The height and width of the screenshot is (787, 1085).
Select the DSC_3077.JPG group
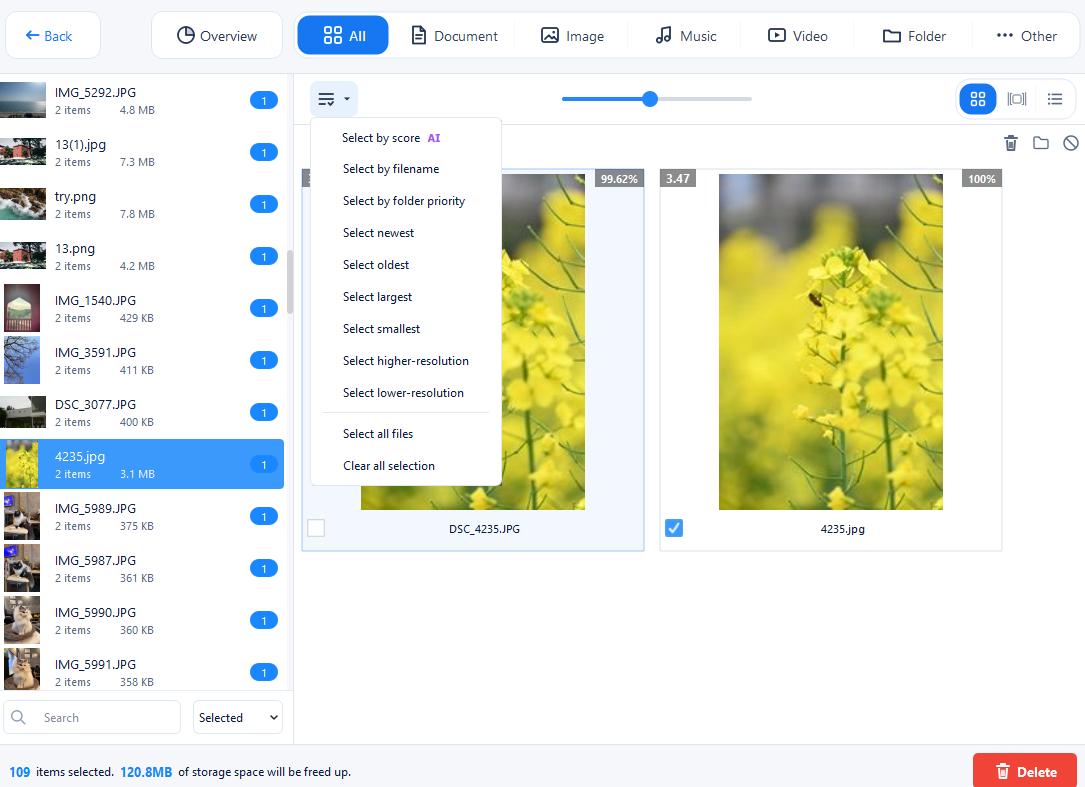(142, 412)
